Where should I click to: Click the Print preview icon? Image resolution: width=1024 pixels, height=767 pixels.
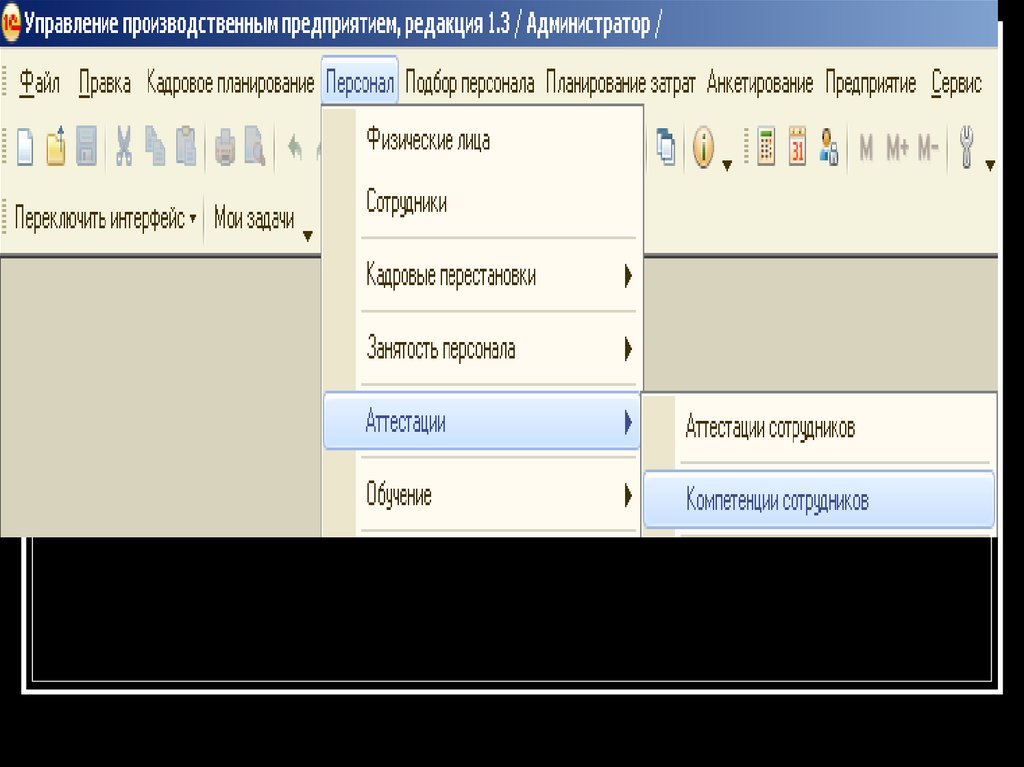(255, 146)
